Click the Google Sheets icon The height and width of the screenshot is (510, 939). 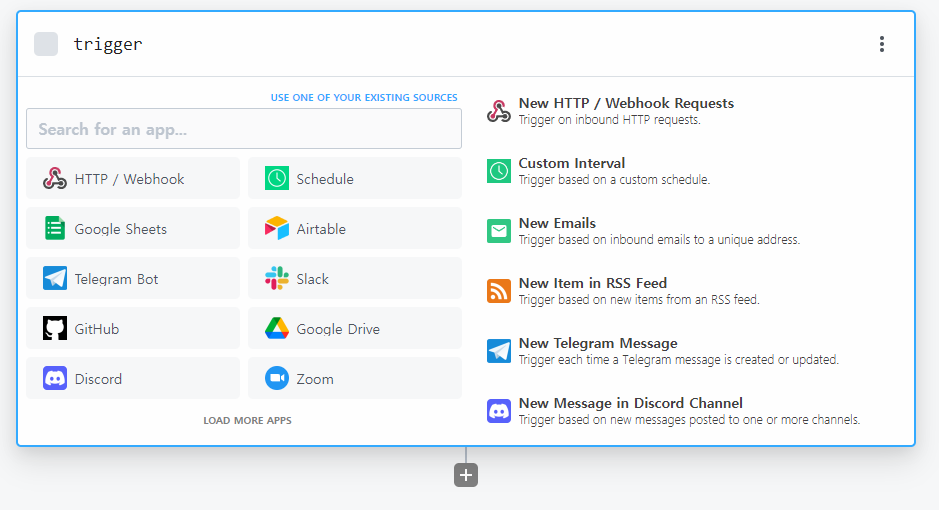[x=54, y=228]
